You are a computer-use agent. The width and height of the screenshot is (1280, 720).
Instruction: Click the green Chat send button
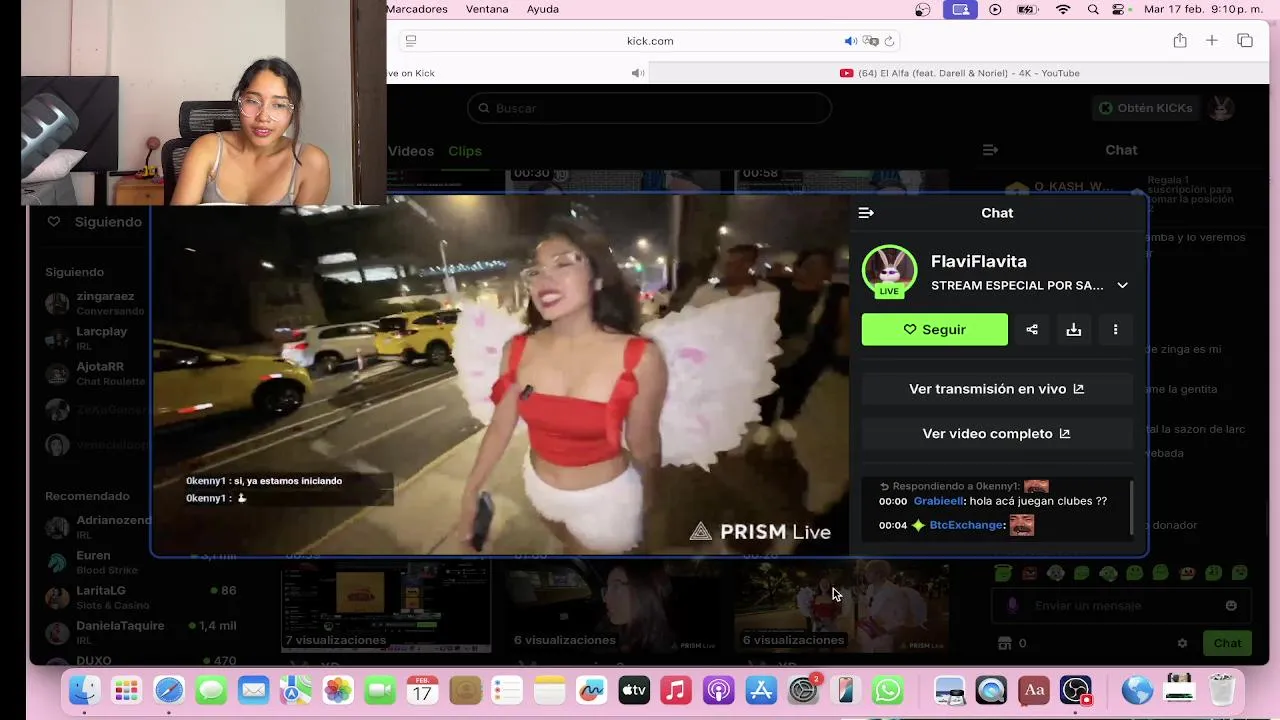click(x=1227, y=643)
